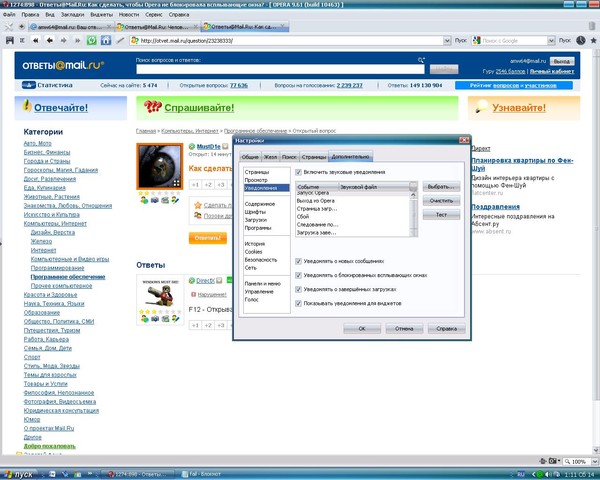Click the panel toggle icon beside save
The image size is (600, 480).
coord(22,40)
